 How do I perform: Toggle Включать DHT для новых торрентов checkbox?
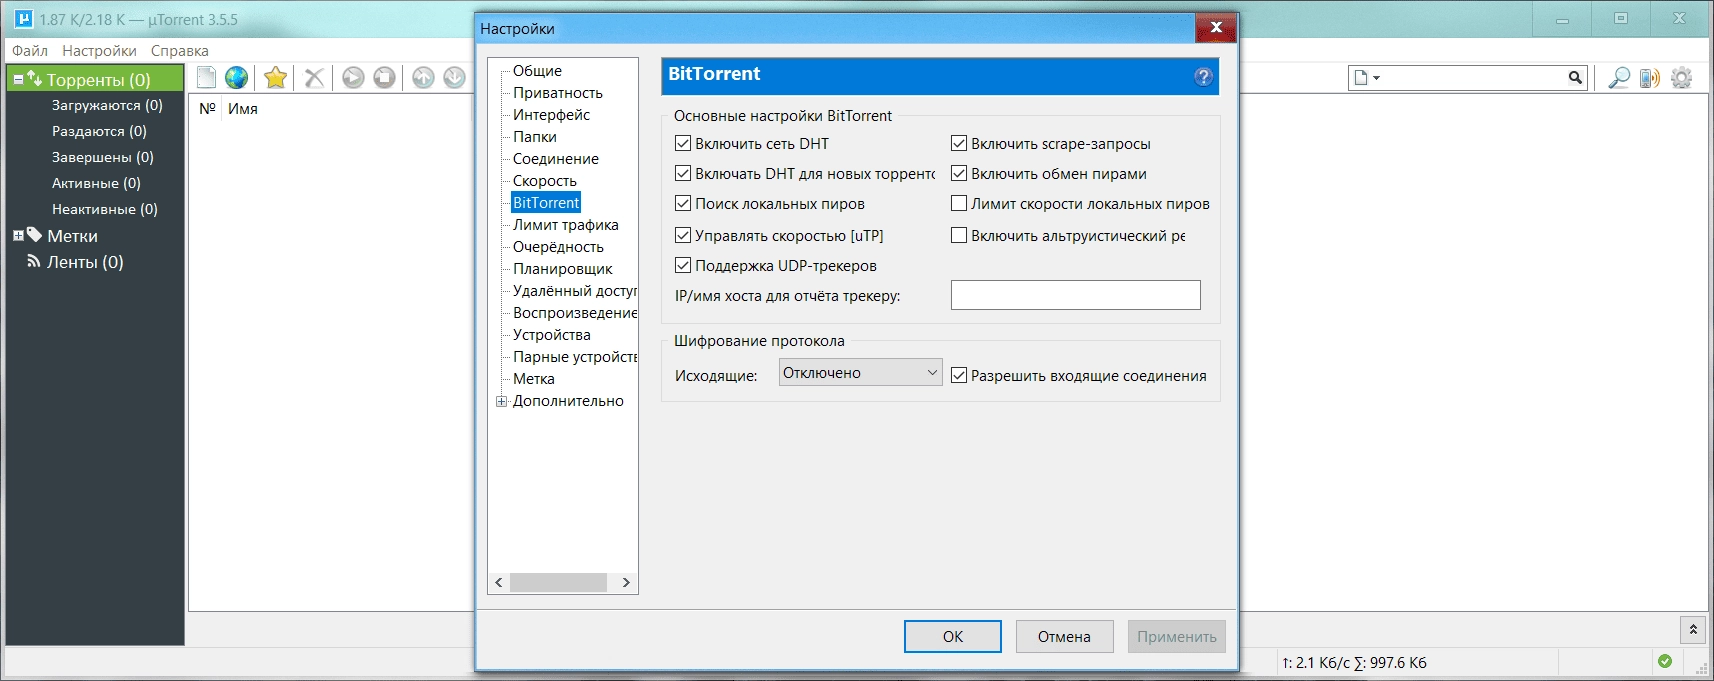pyautogui.click(x=683, y=173)
